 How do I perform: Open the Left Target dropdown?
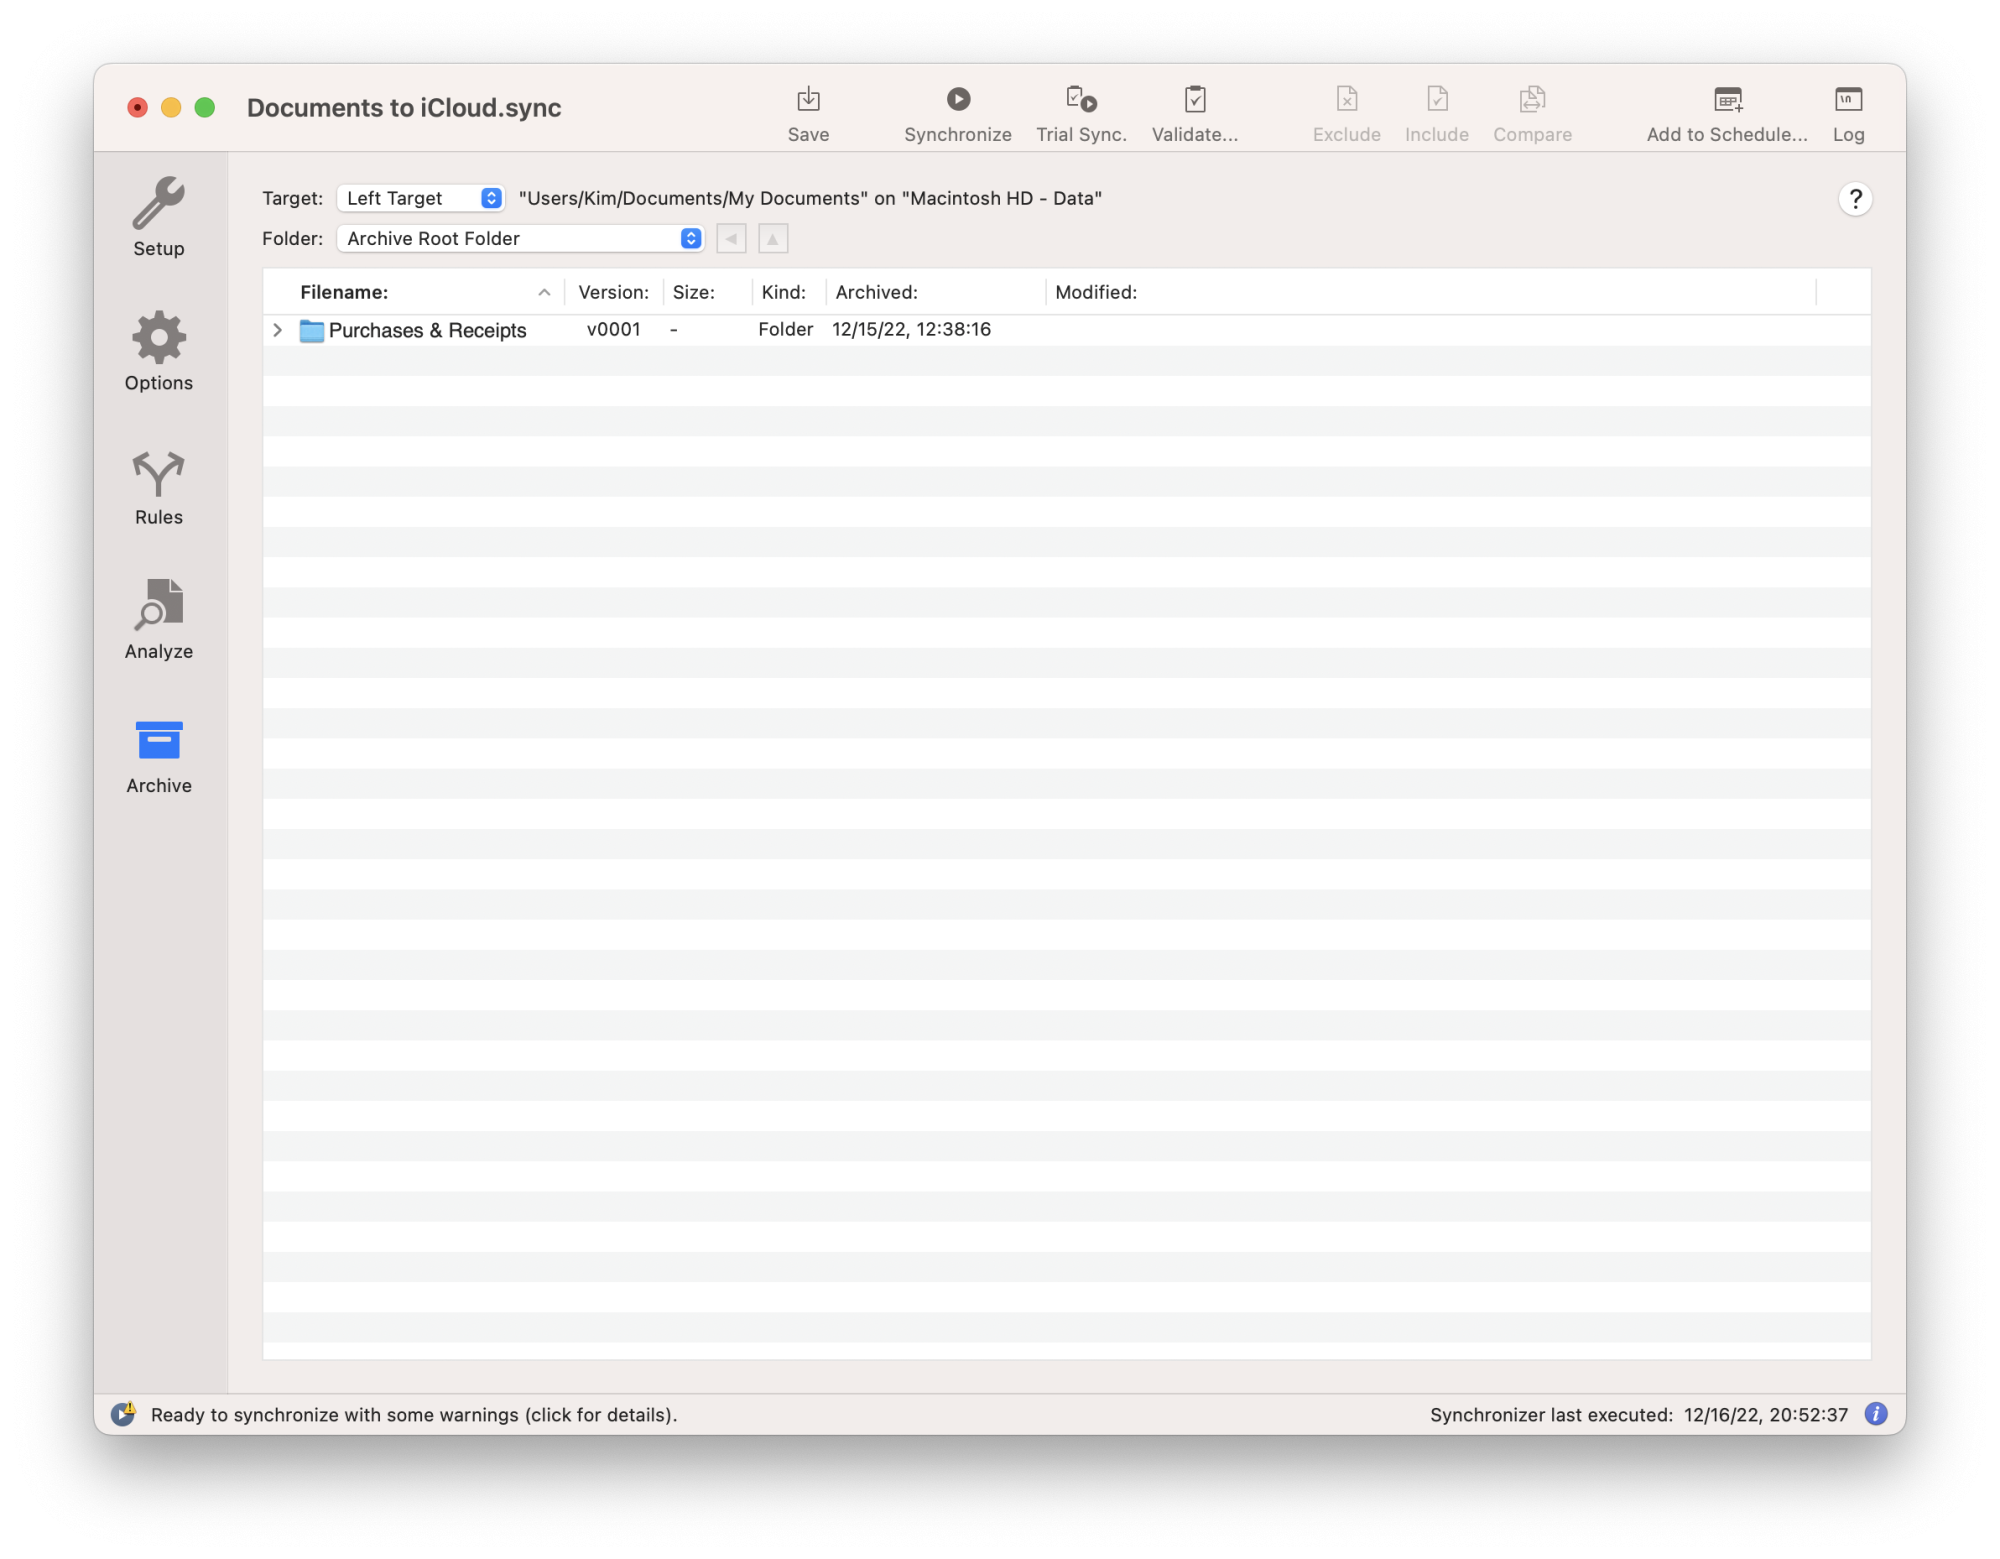[421, 198]
